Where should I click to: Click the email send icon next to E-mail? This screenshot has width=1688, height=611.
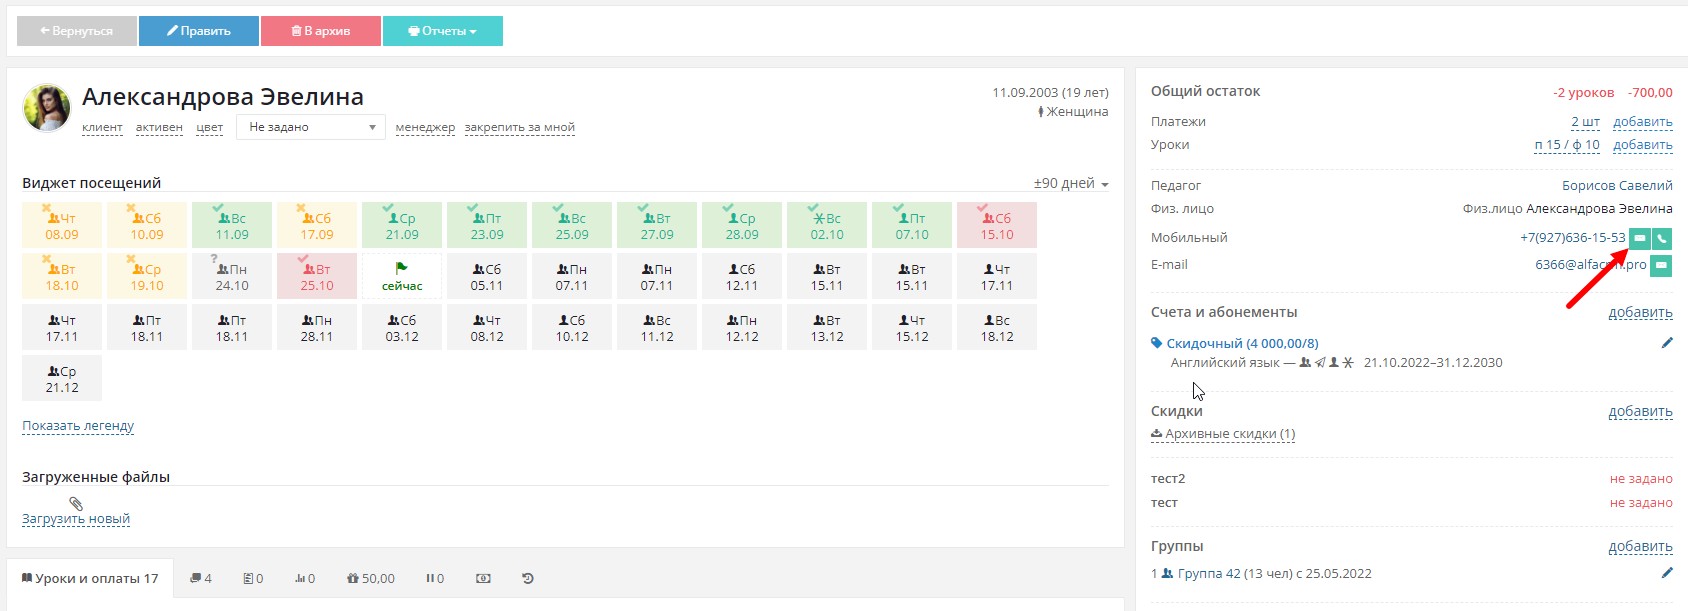(x=1661, y=265)
